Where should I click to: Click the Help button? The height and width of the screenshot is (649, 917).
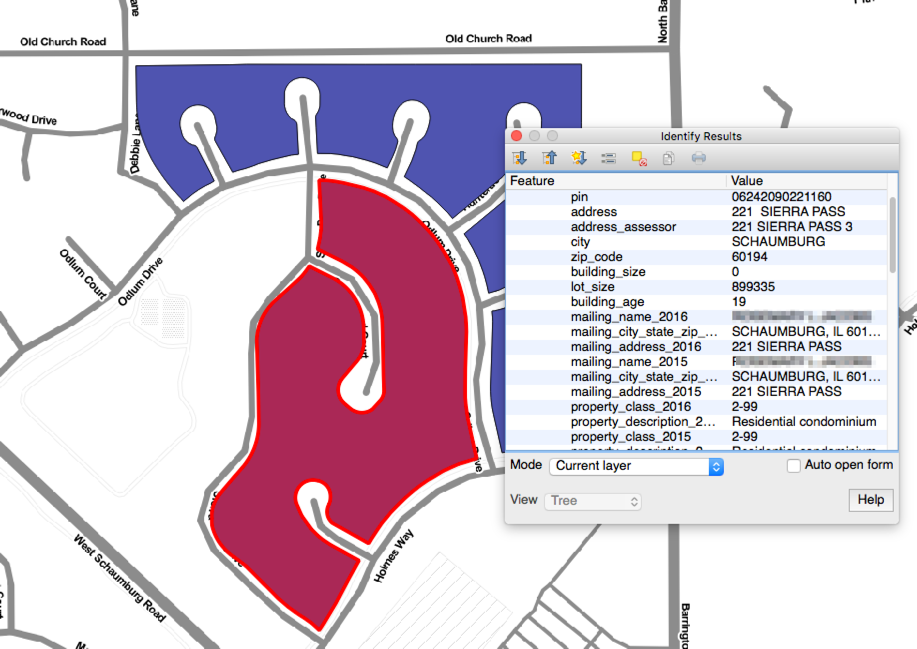pos(871,500)
